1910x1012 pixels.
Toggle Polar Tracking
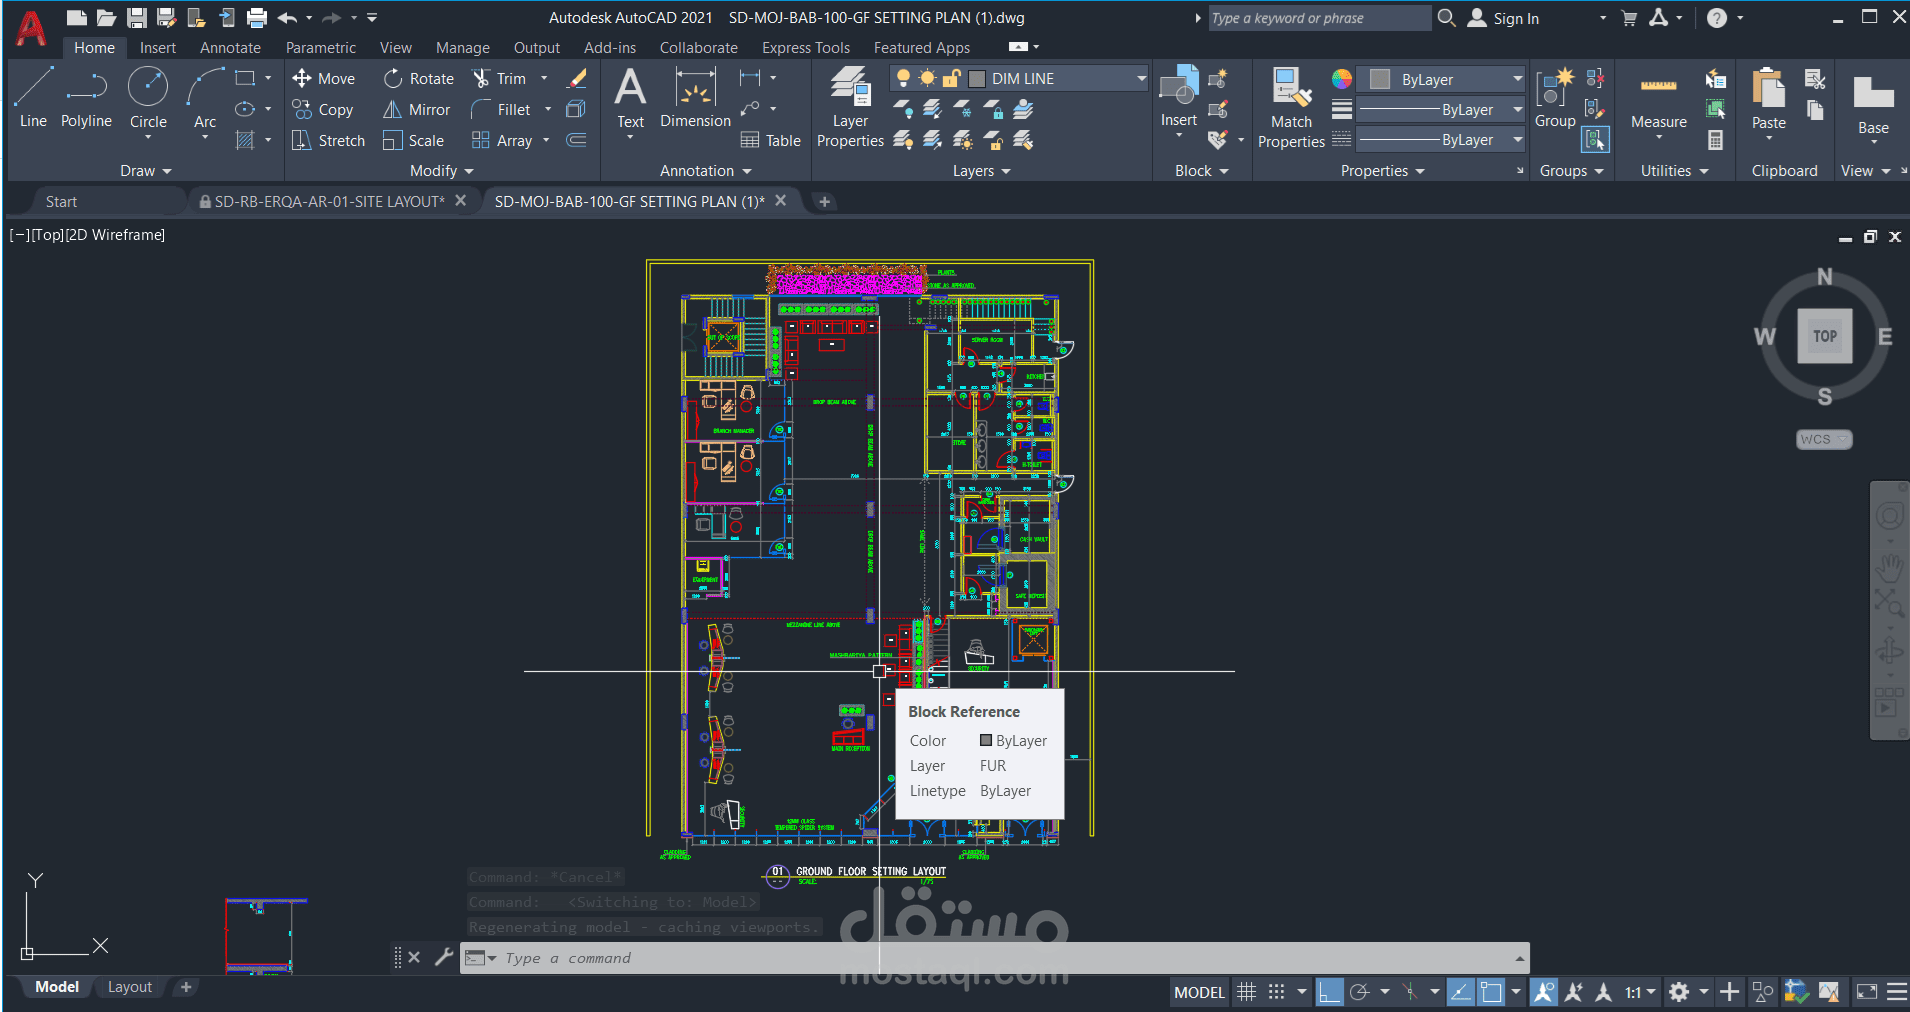pyautogui.click(x=1359, y=992)
